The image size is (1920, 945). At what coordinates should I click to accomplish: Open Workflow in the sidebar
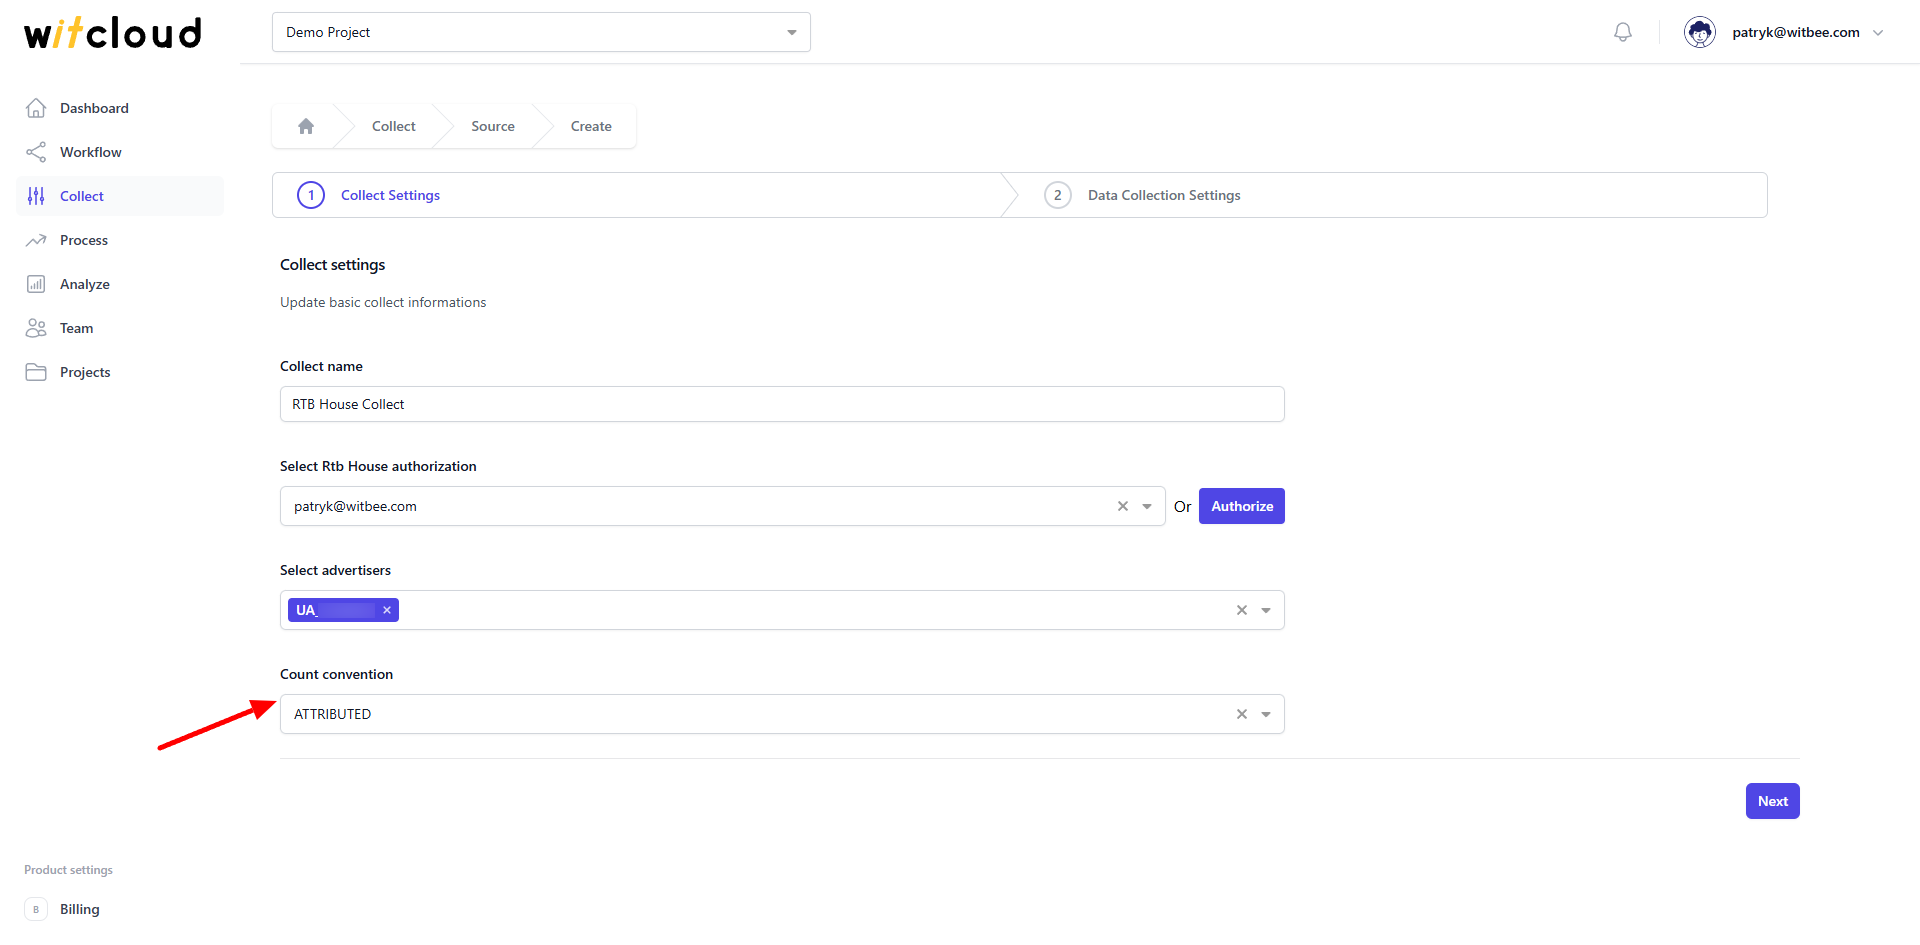(x=91, y=152)
